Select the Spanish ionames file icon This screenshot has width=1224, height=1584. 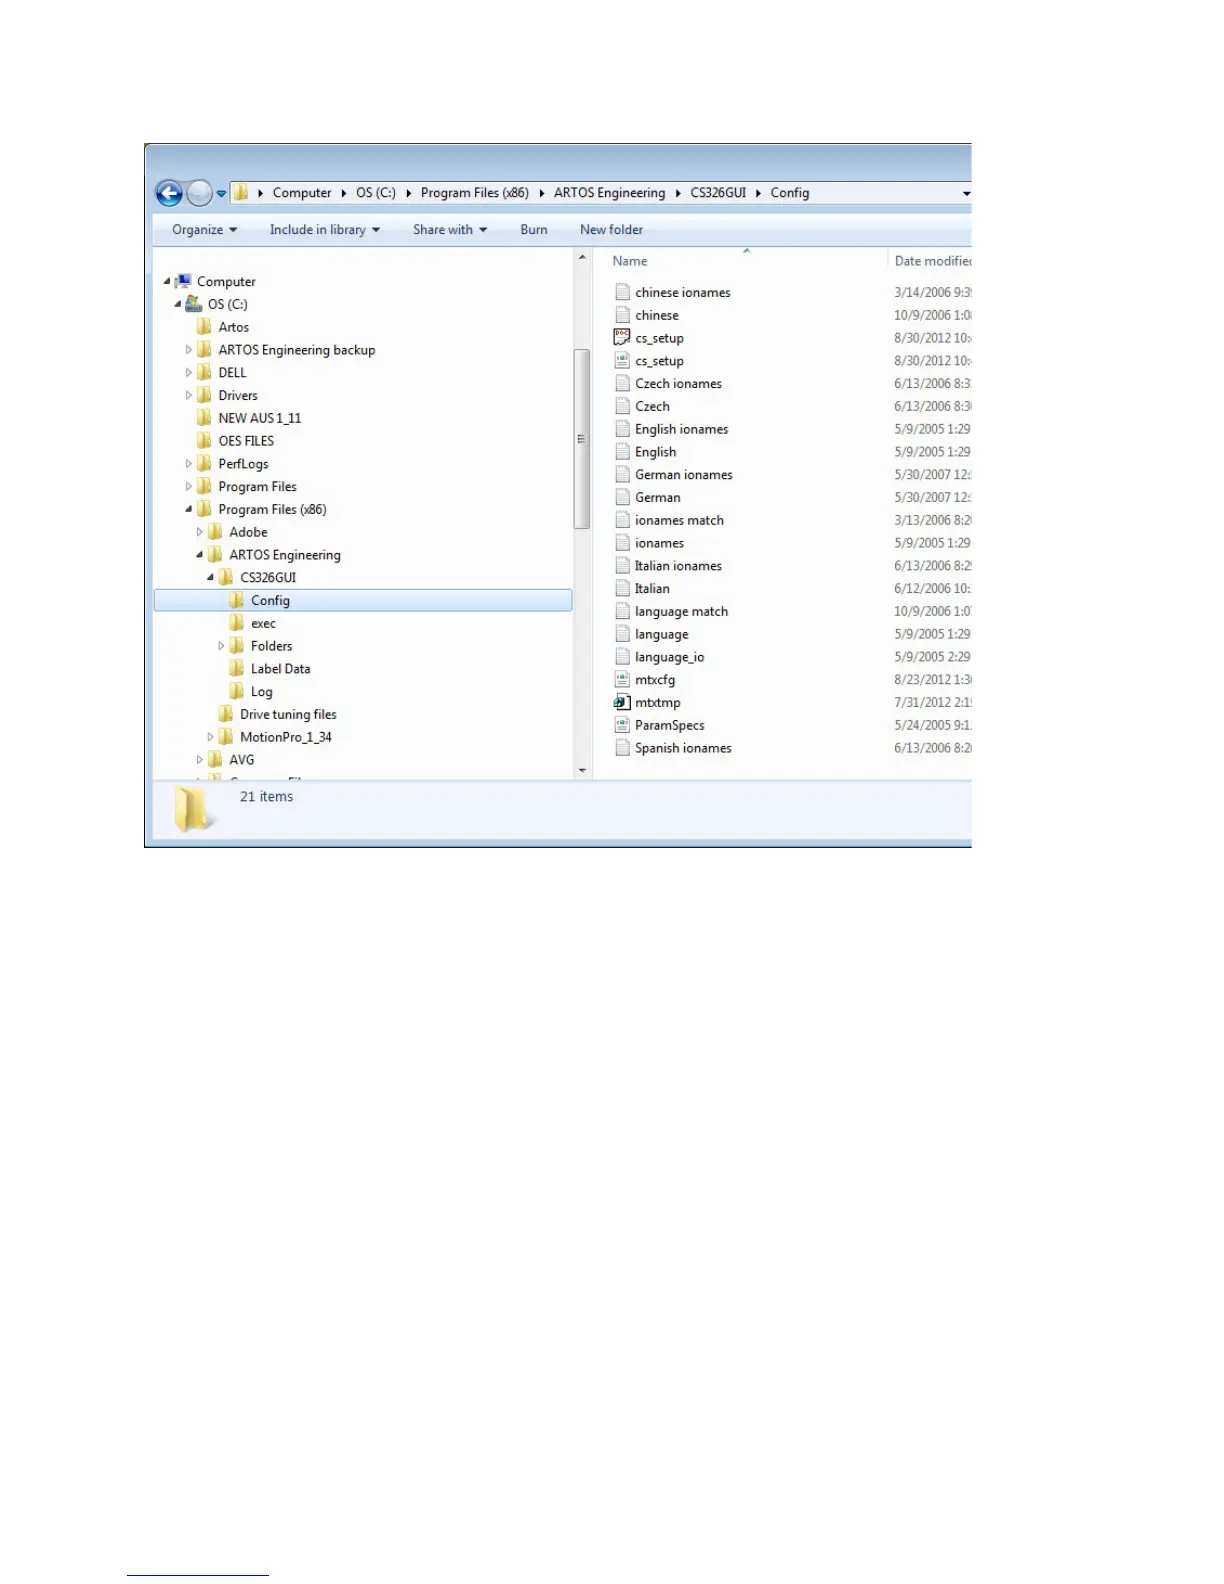tap(622, 748)
